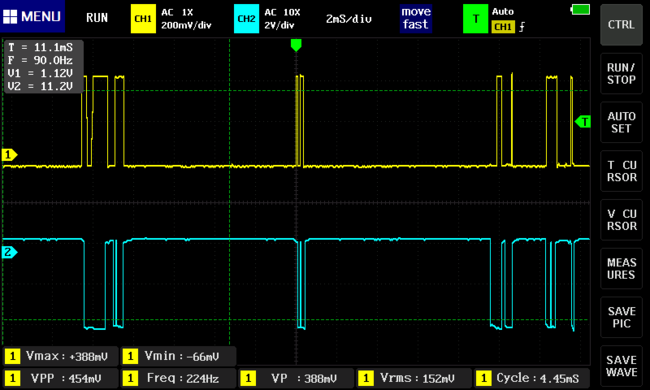The width and height of the screenshot is (650, 390).
Task: Select the cyan CH2 channel badge
Action: click(246, 19)
